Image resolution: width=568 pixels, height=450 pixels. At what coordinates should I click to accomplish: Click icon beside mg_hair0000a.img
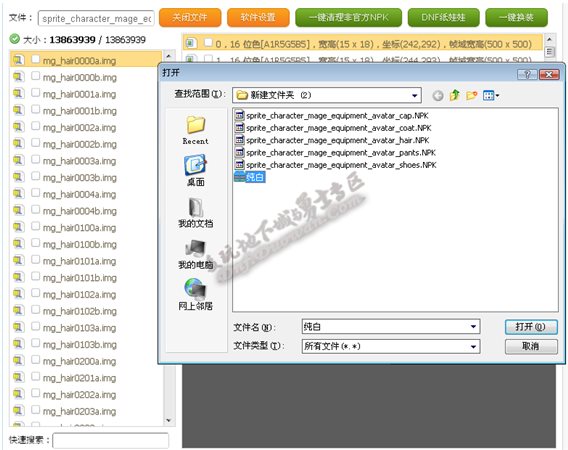[x=18, y=60]
